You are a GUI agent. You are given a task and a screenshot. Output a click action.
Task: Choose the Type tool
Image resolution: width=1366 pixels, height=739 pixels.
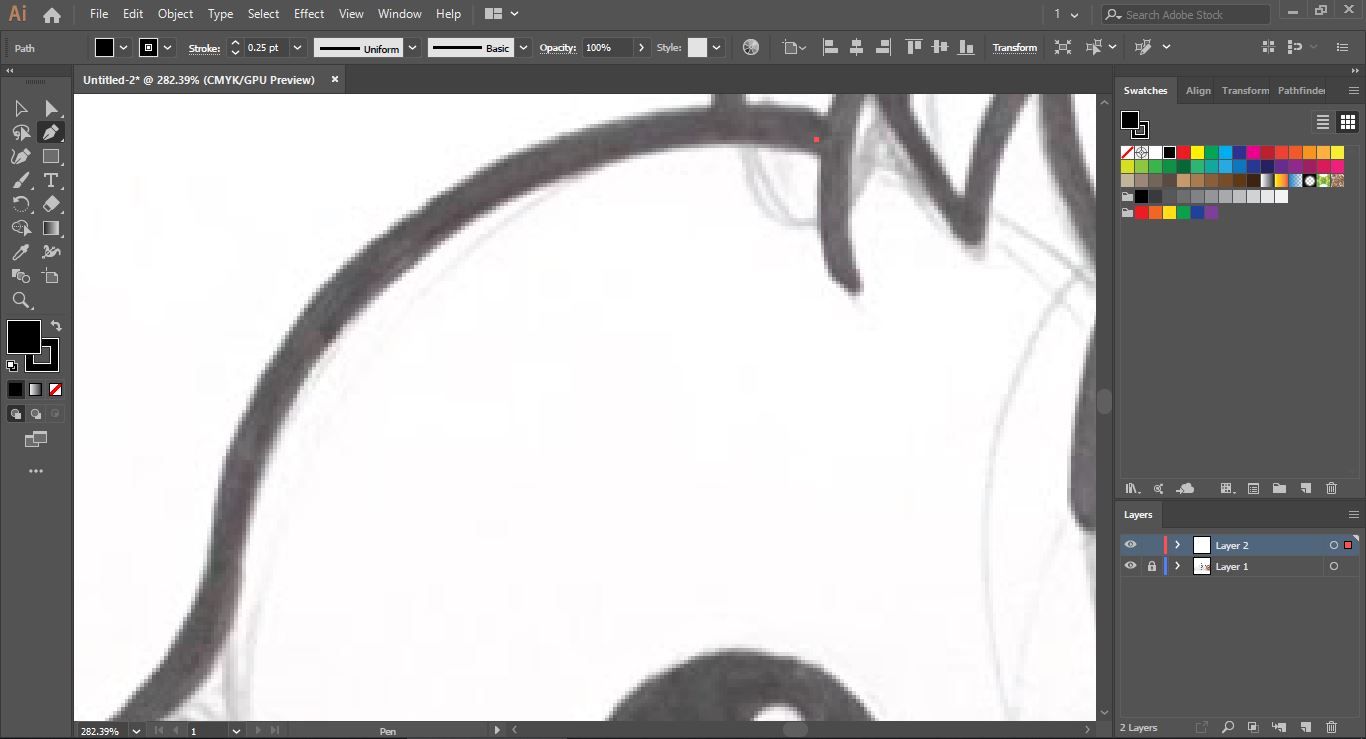(51, 180)
